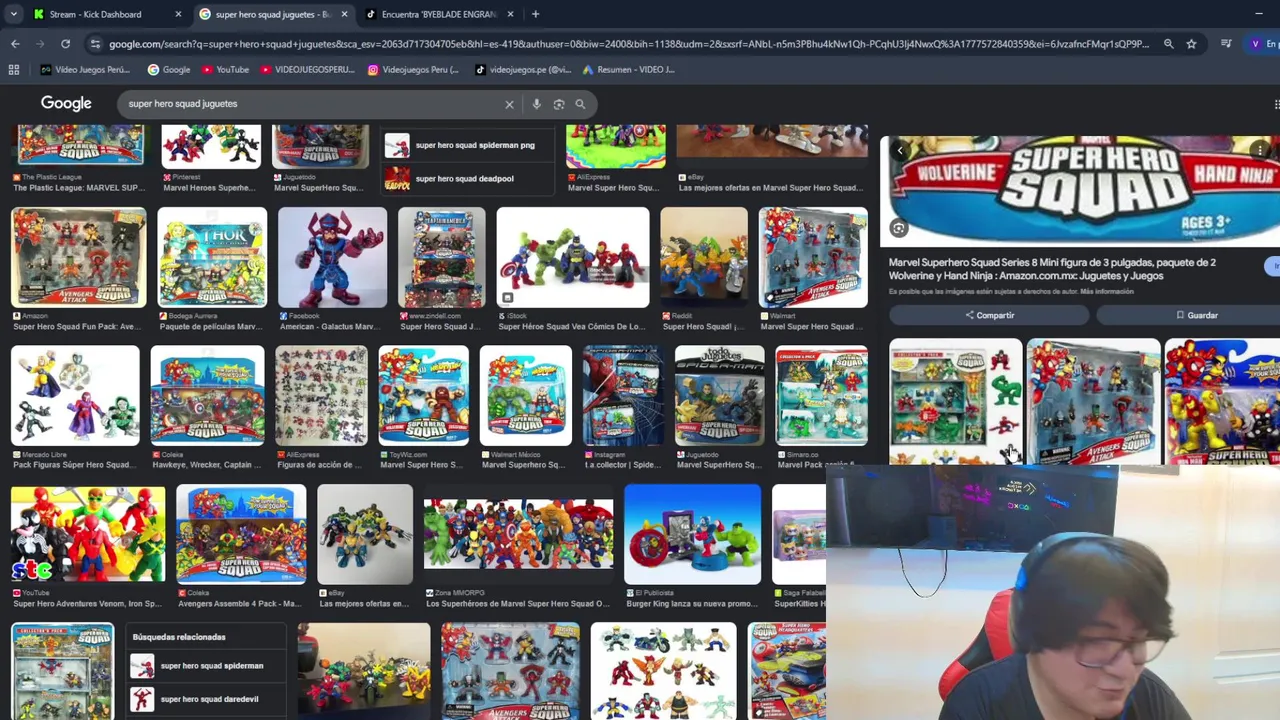
Task: Open the Mercado Libre Pack Figuras thumbnail
Action: click(x=75, y=396)
